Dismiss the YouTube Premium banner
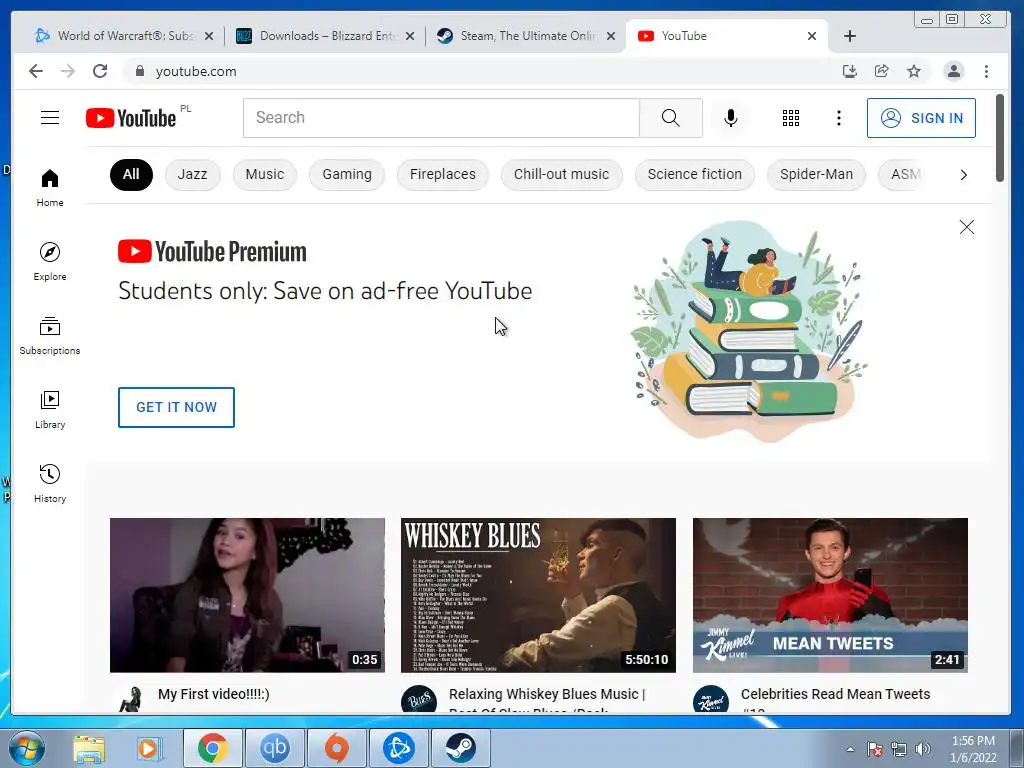Image resolution: width=1024 pixels, height=768 pixels. coord(967,227)
